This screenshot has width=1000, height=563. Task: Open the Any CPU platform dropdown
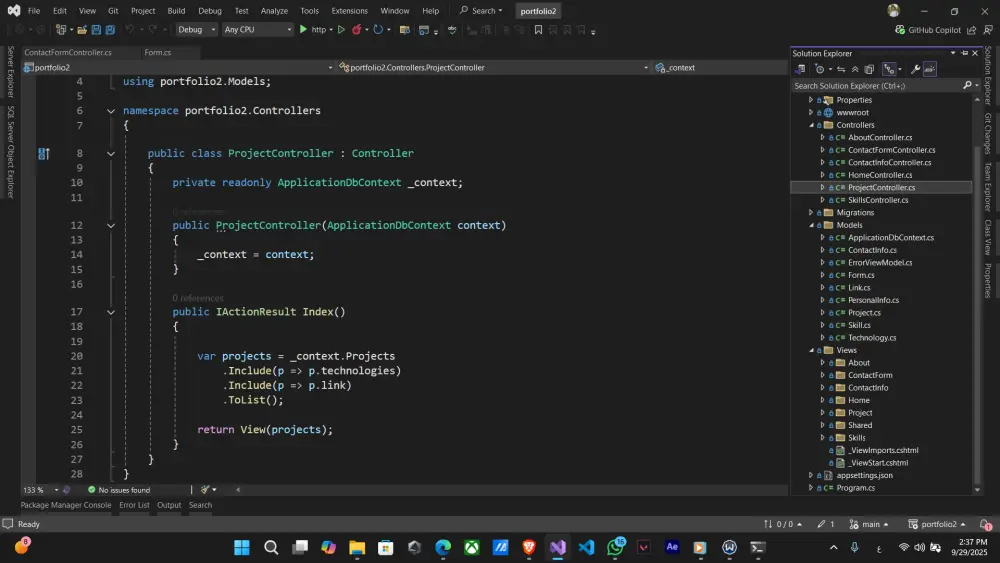point(258,30)
